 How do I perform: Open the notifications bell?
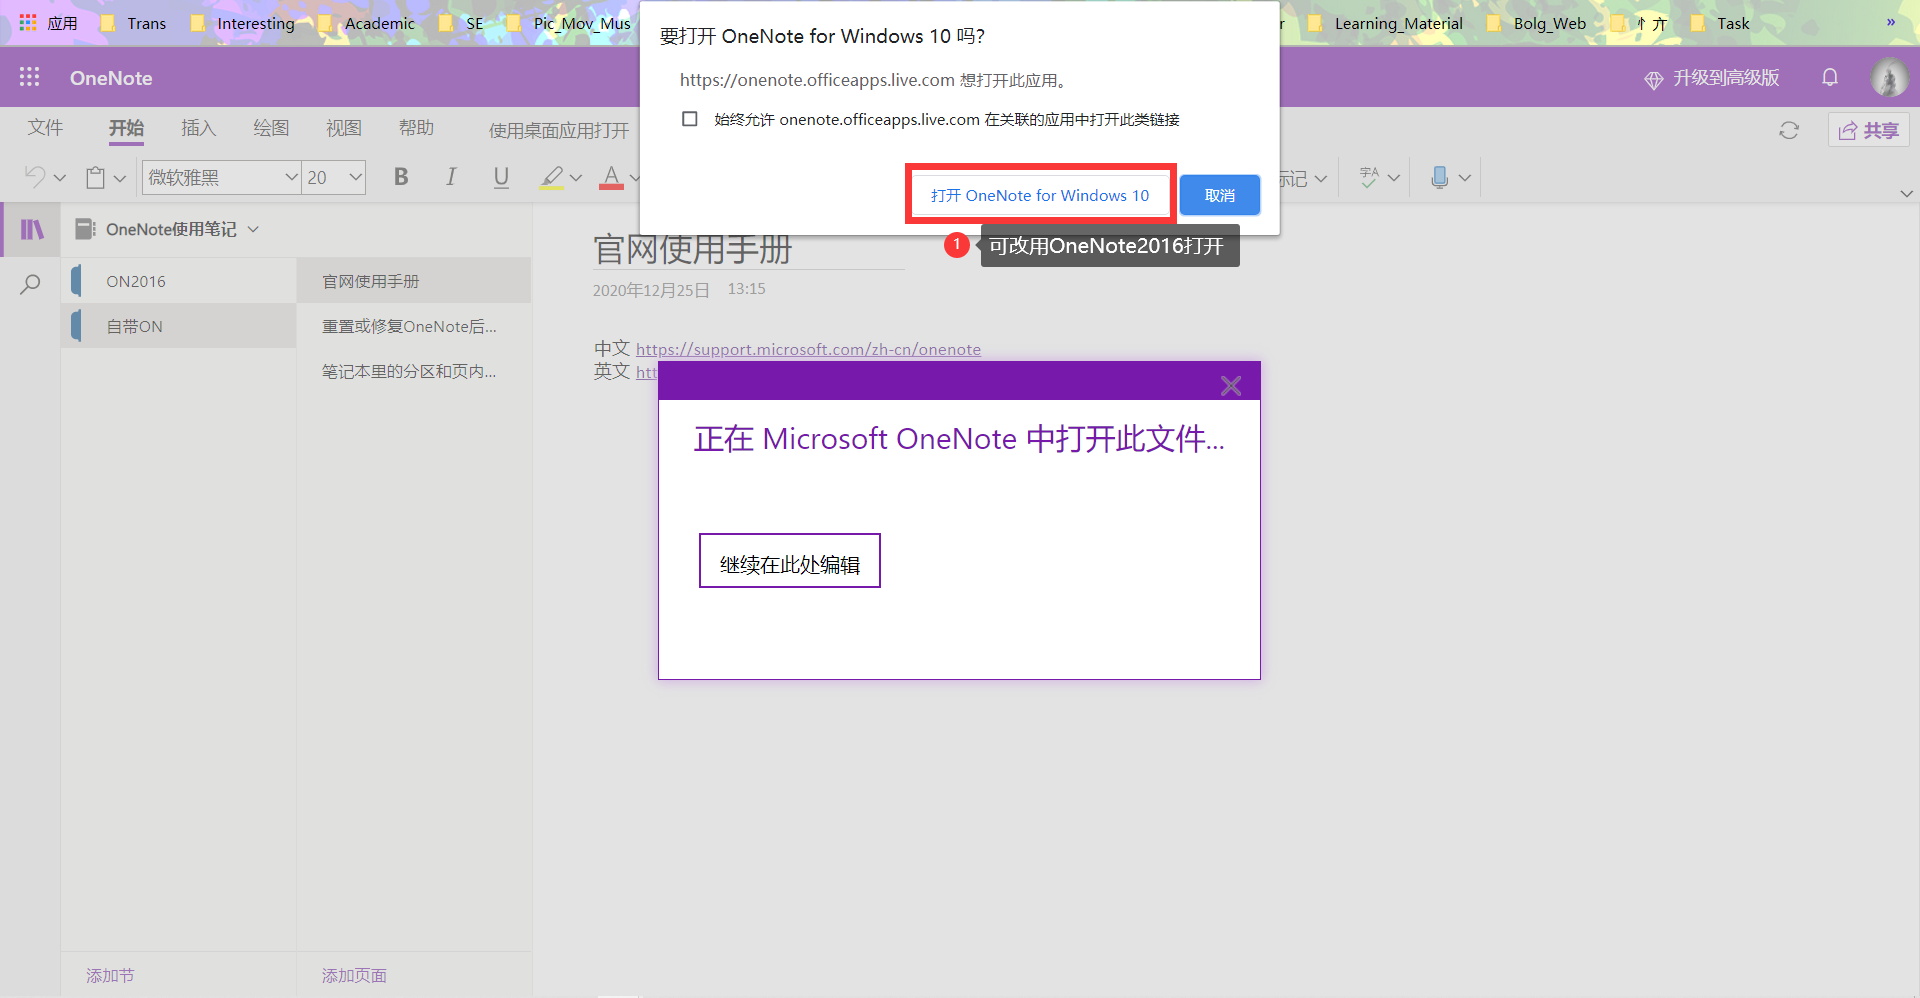1830,77
